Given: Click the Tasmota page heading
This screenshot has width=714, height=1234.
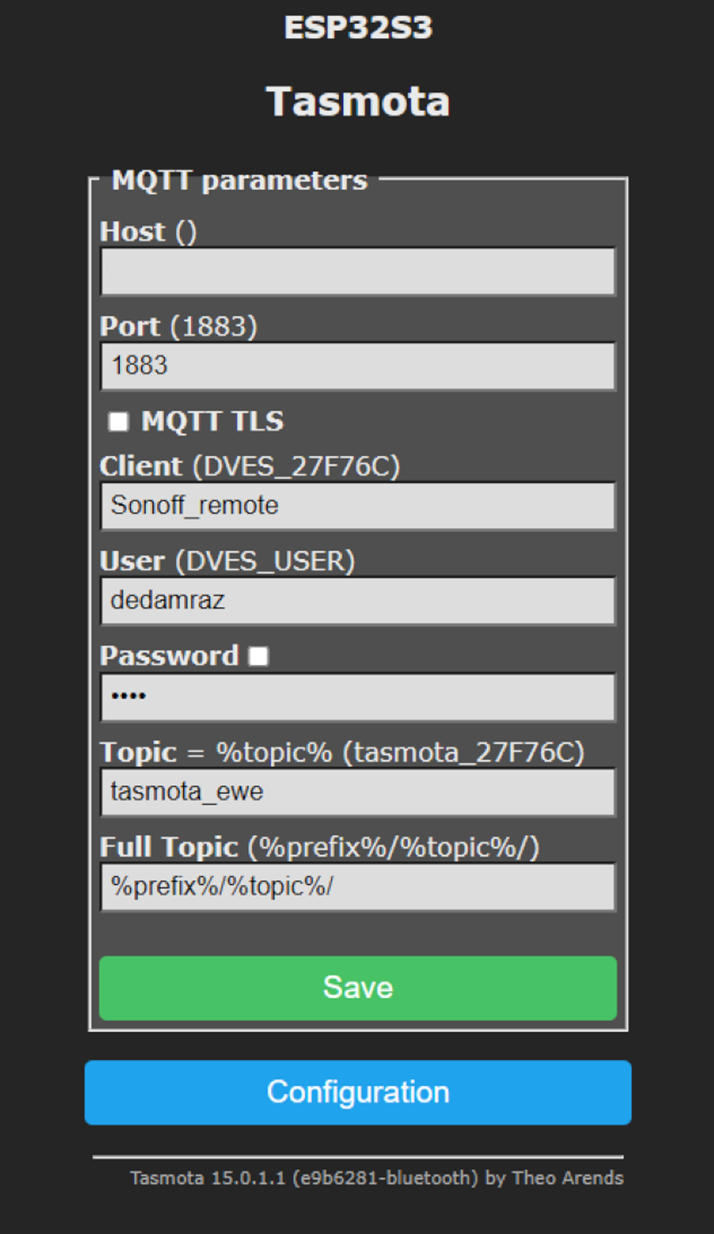Looking at the screenshot, I should pyautogui.click(x=358, y=102).
